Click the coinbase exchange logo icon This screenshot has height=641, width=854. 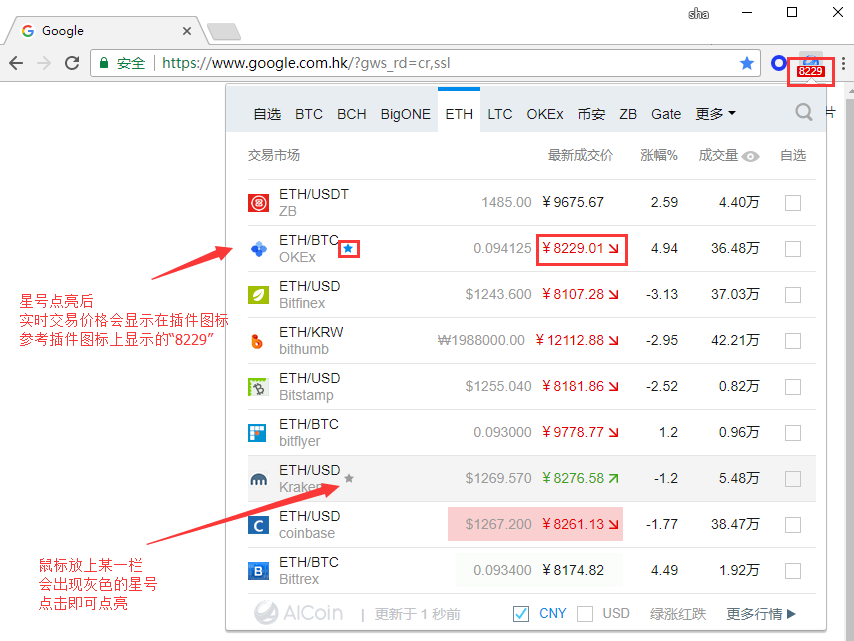click(258, 526)
